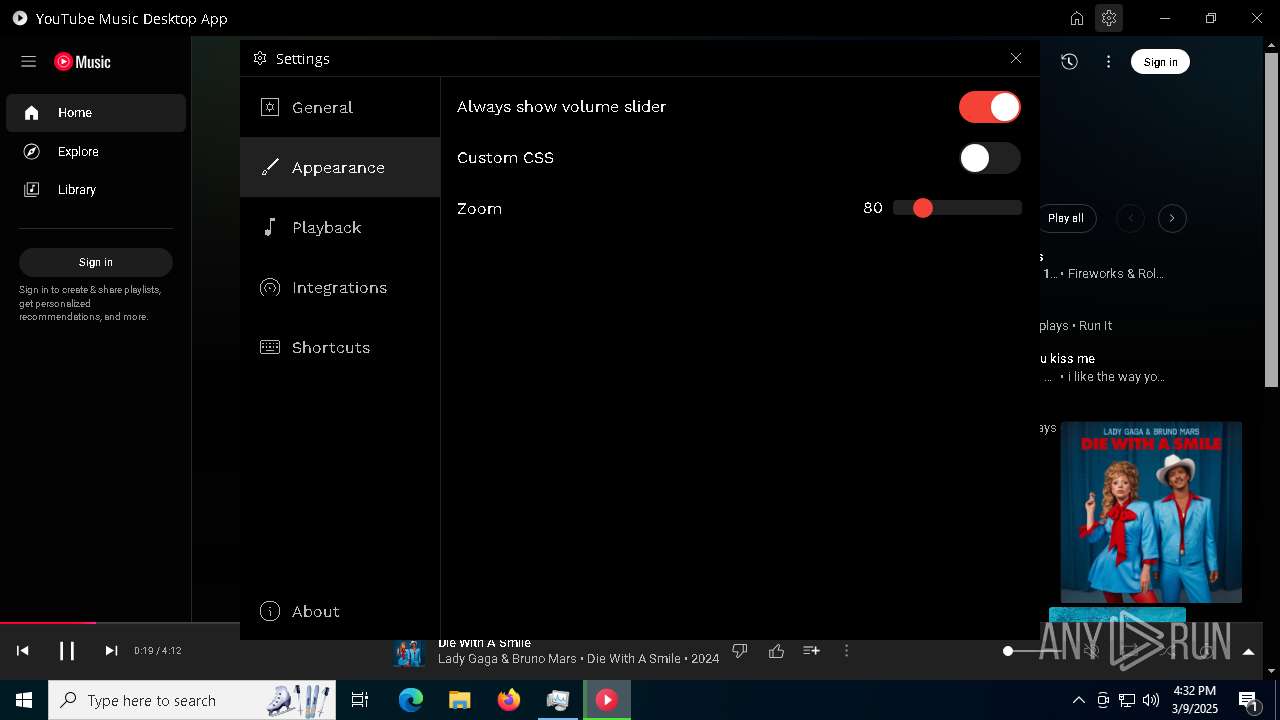Click the YouTube Music logo
The width and height of the screenshot is (1280, 720).
coord(83,62)
